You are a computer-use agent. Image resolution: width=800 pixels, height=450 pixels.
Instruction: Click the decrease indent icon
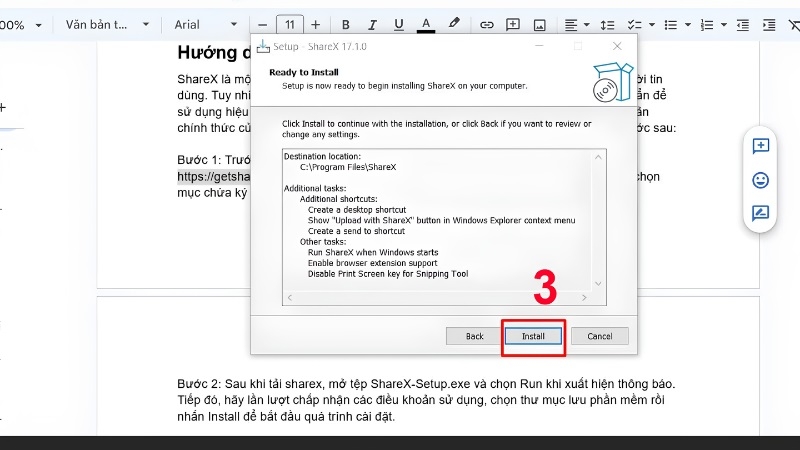[x=743, y=24]
